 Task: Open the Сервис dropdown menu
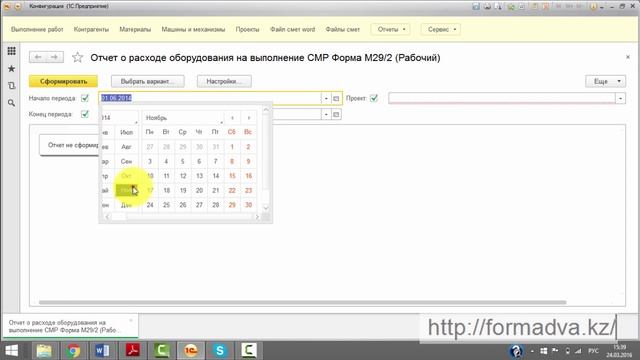[x=441, y=29]
